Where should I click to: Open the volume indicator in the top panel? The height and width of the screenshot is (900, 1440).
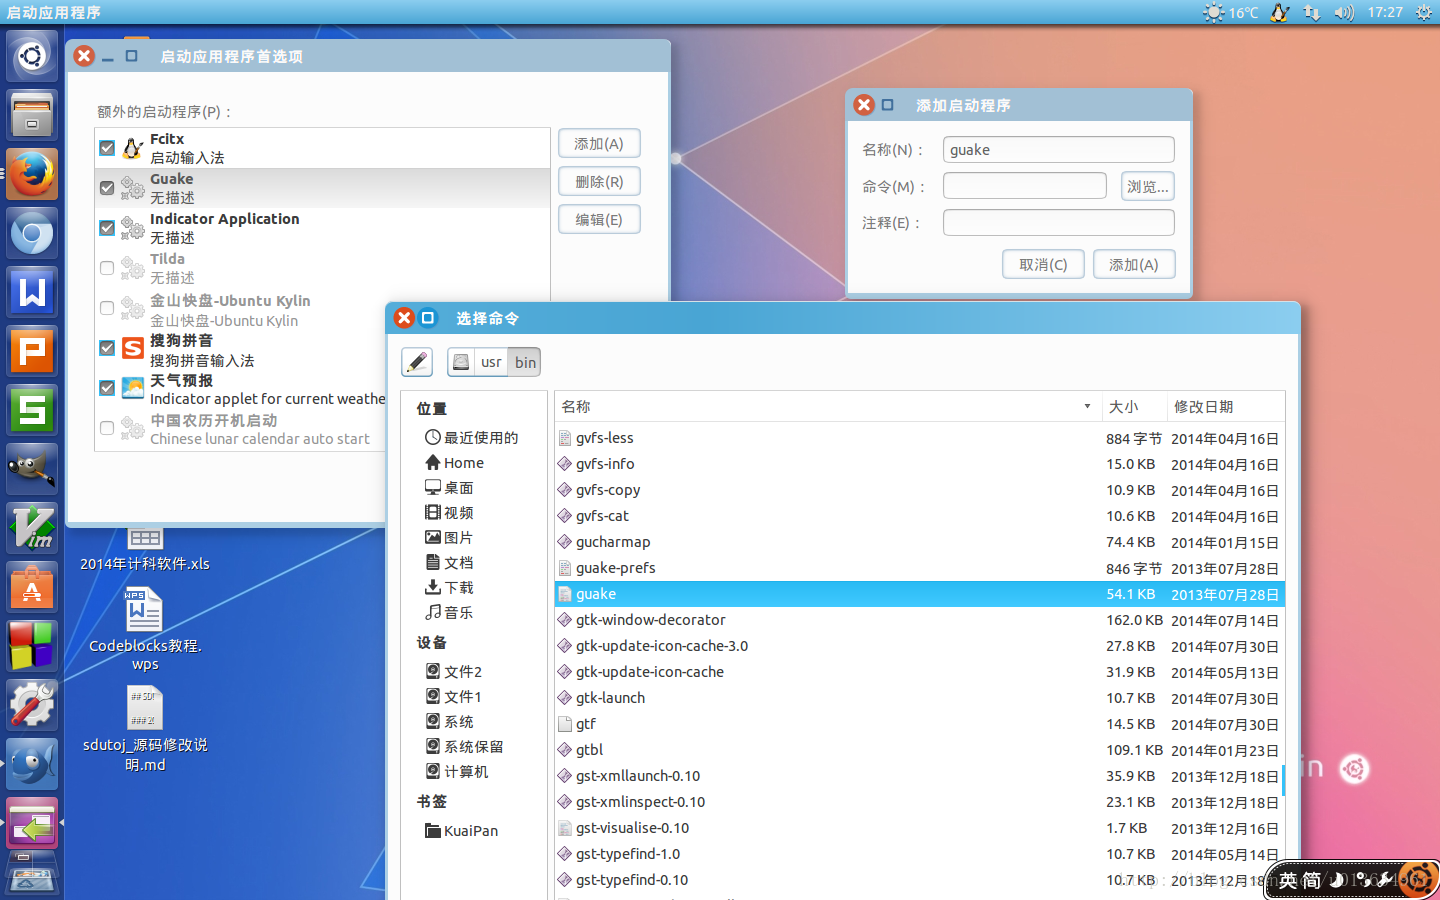coord(1344,12)
